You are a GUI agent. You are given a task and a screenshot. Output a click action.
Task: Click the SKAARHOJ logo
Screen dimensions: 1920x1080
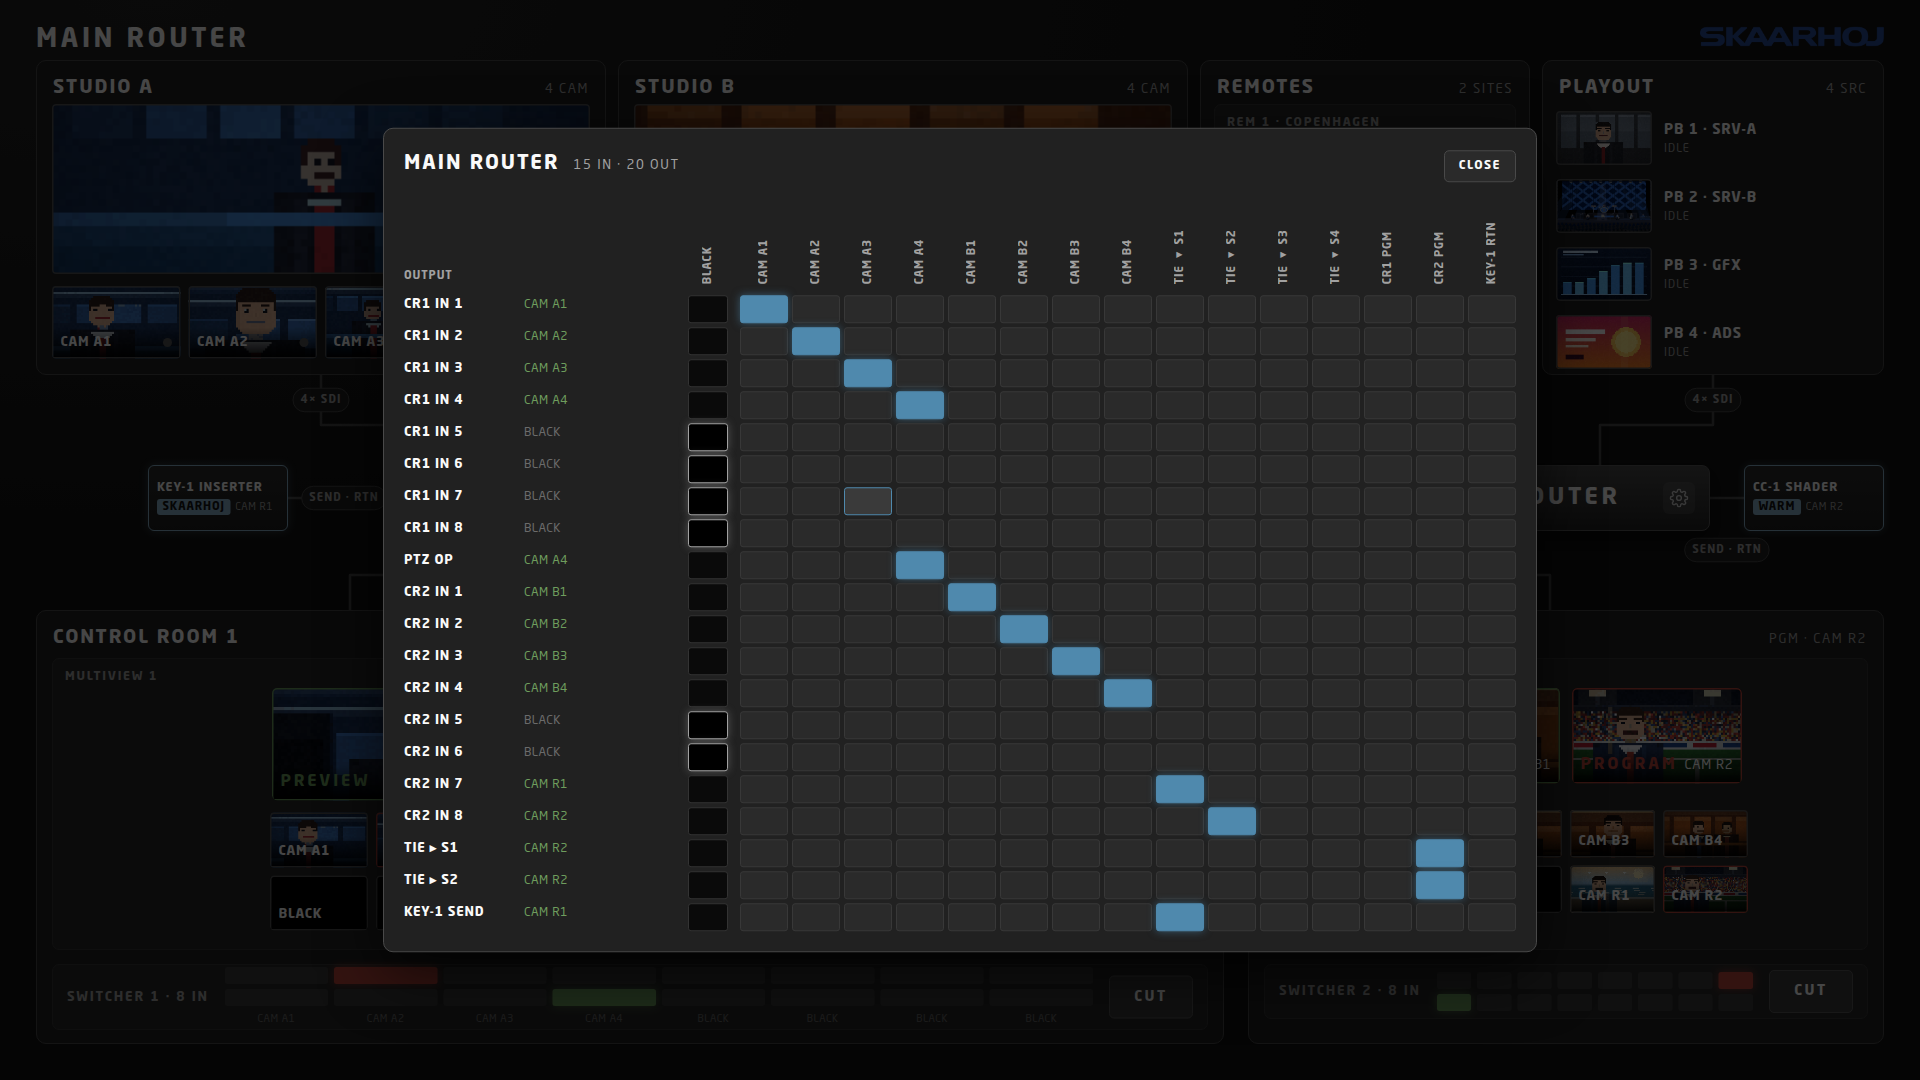point(1792,37)
